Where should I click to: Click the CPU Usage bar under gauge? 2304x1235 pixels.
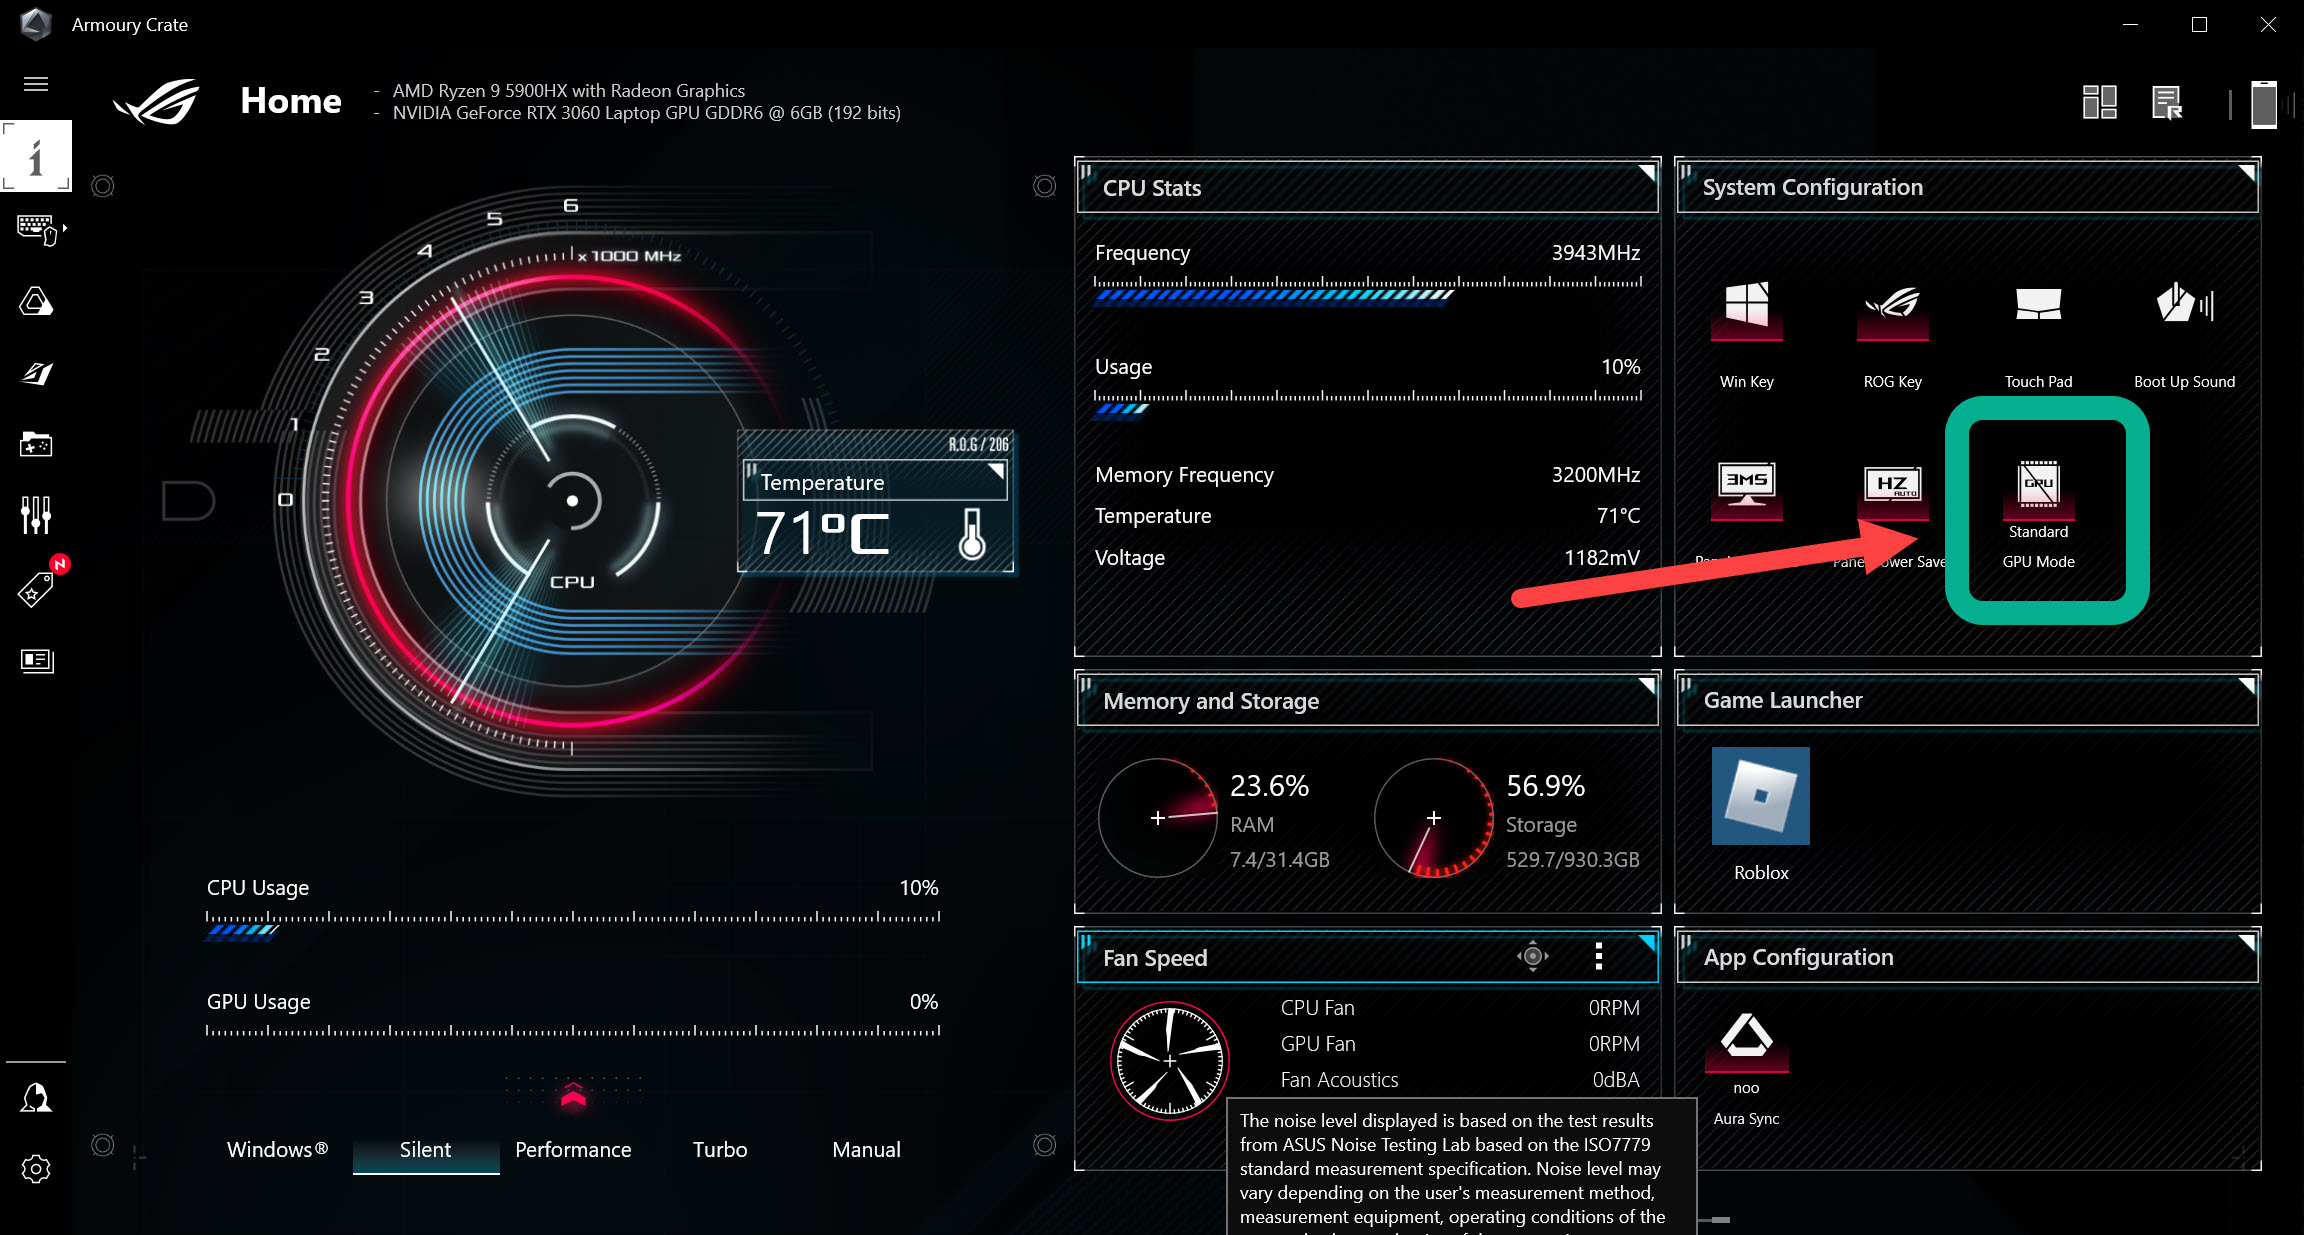coord(573,924)
